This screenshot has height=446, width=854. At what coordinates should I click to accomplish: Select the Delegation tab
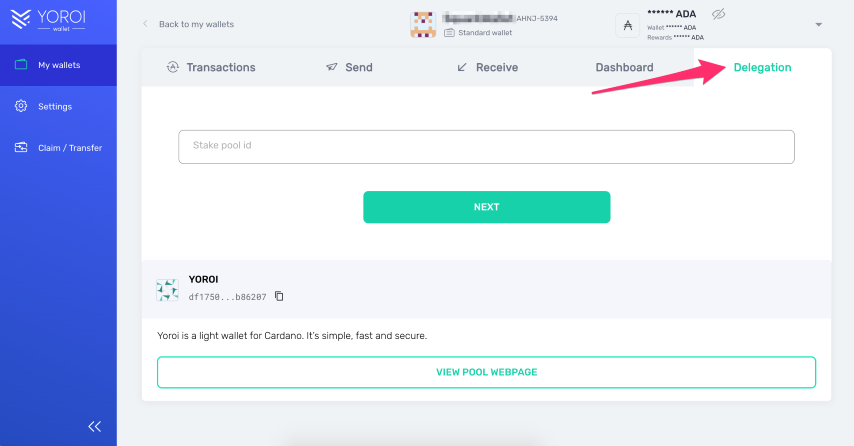click(x=762, y=68)
